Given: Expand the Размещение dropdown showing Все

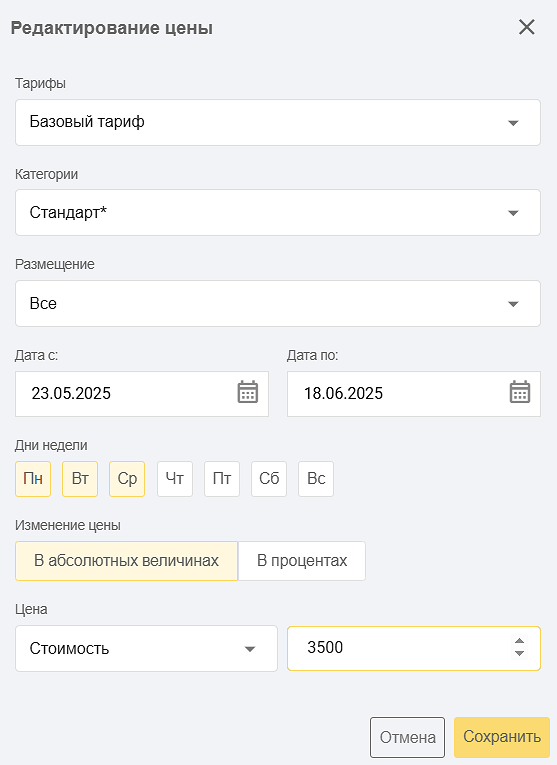Looking at the screenshot, I should [x=278, y=303].
